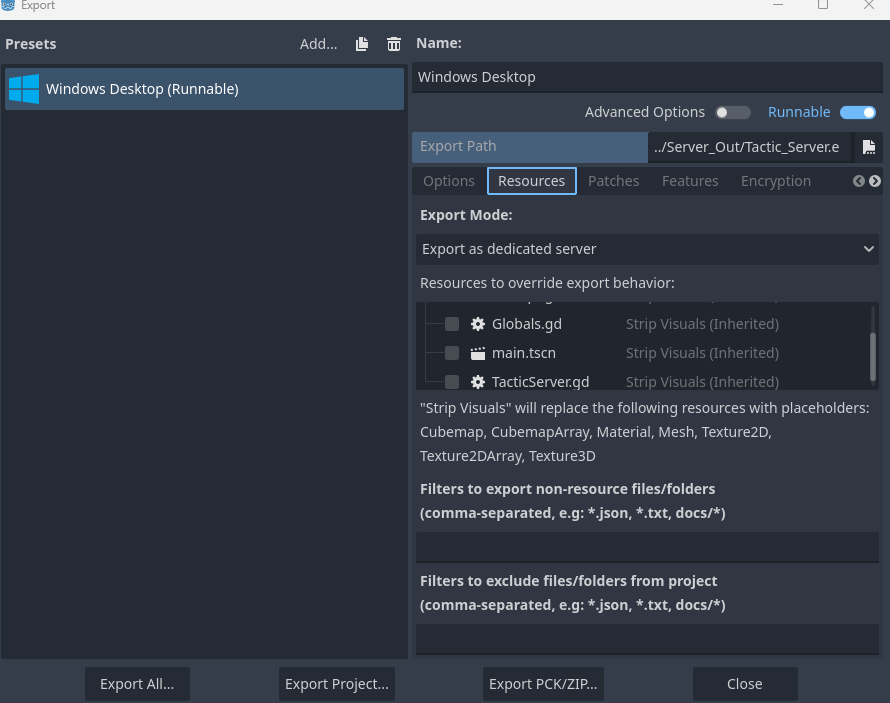Select the Globals.gd file name
890x703 pixels.
527,324
